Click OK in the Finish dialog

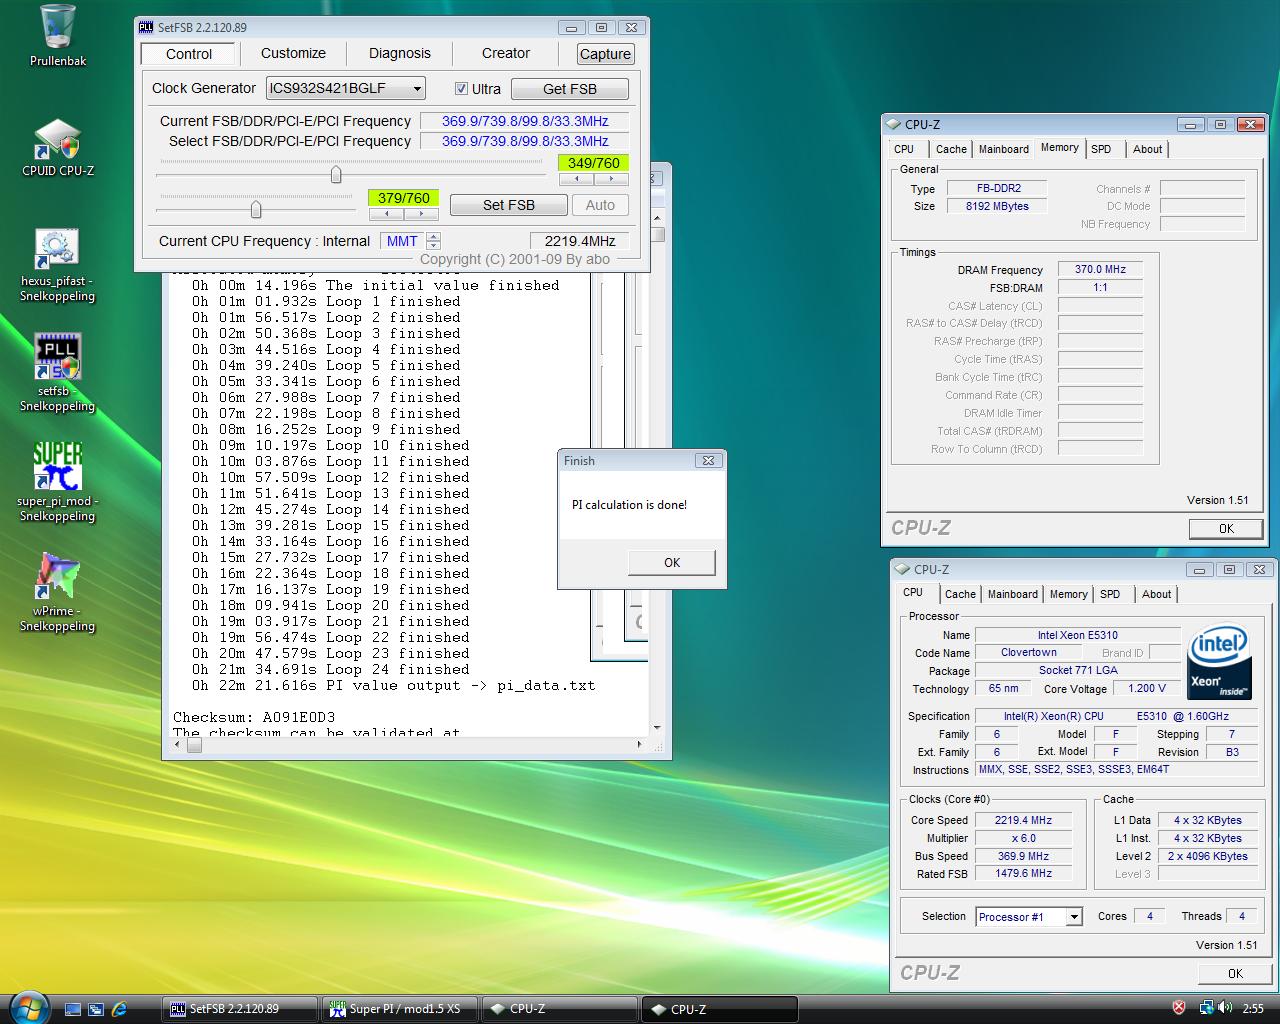point(672,563)
